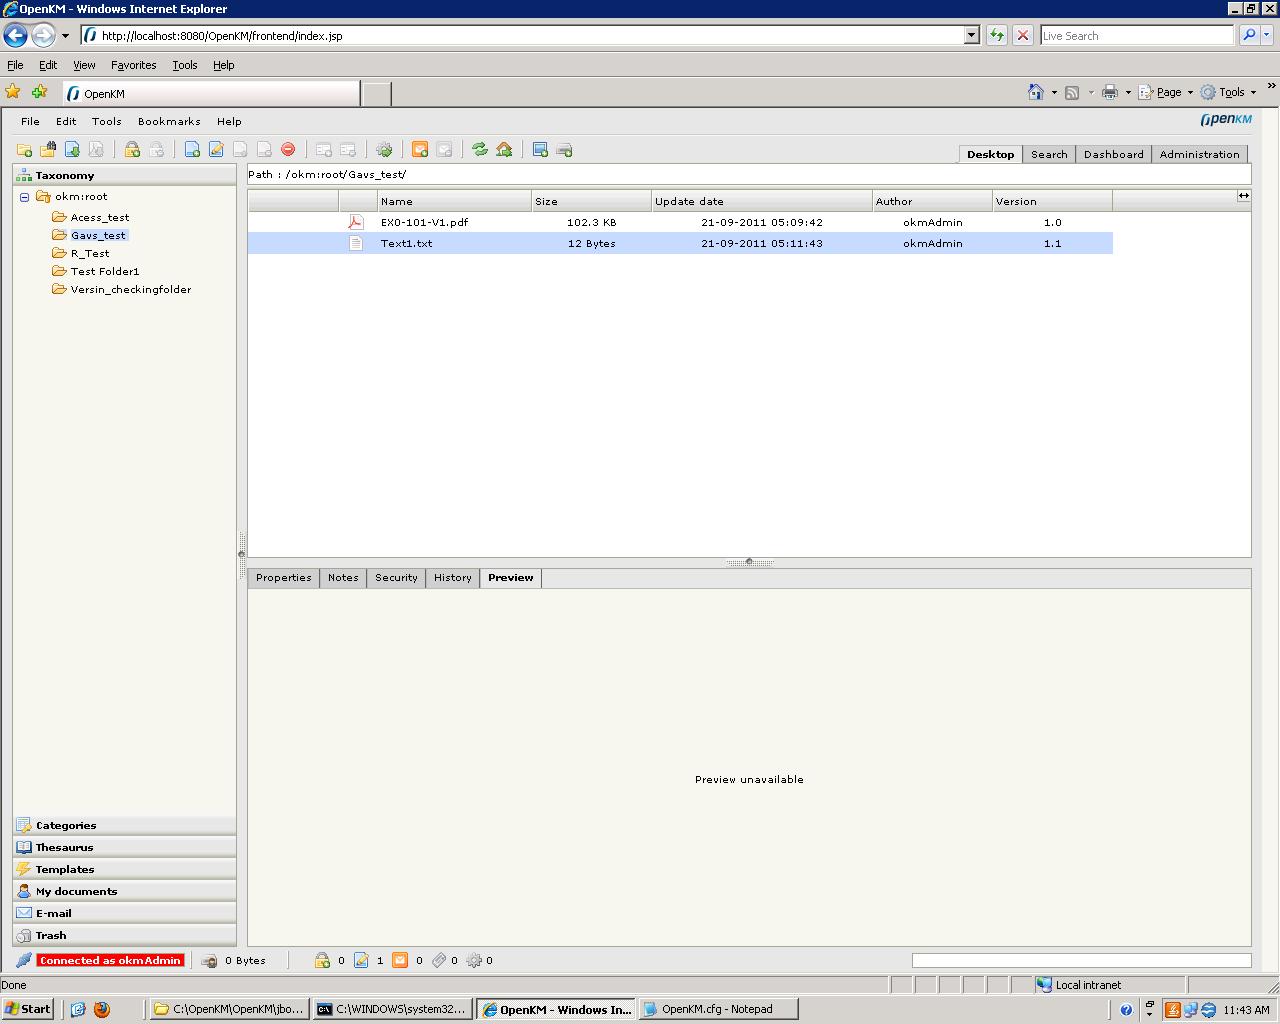Click the Lock document icon in the toolbar
Image resolution: width=1280 pixels, height=1024 pixels.
pyautogui.click(x=132, y=149)
